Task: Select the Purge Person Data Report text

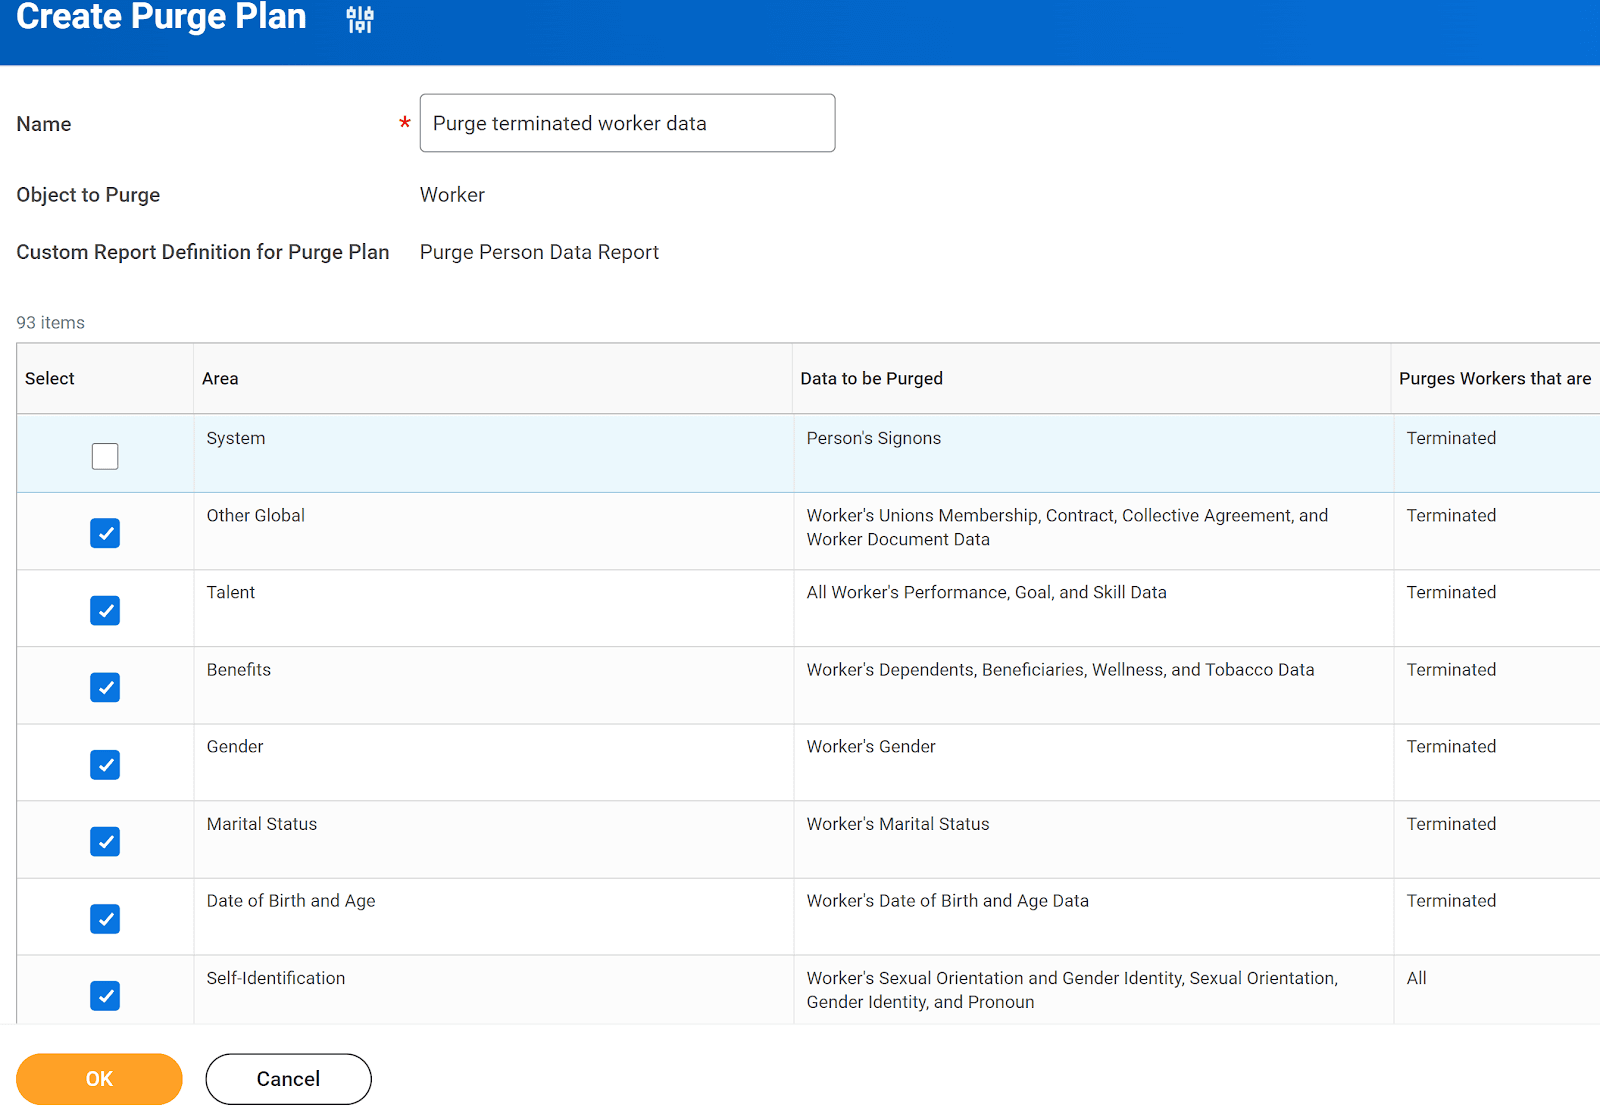Action: point(539,252)
